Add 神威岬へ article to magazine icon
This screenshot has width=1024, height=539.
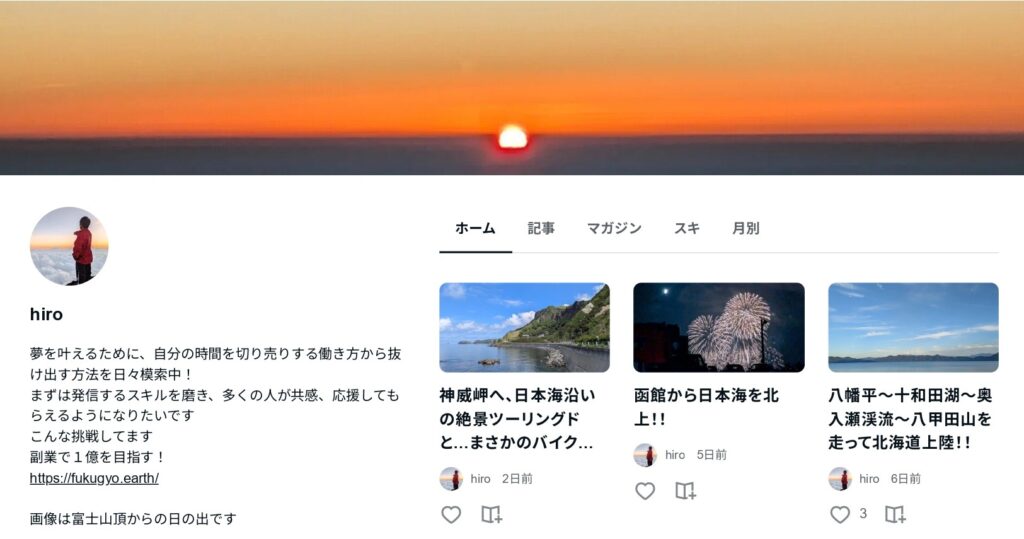tap(491, 515)
